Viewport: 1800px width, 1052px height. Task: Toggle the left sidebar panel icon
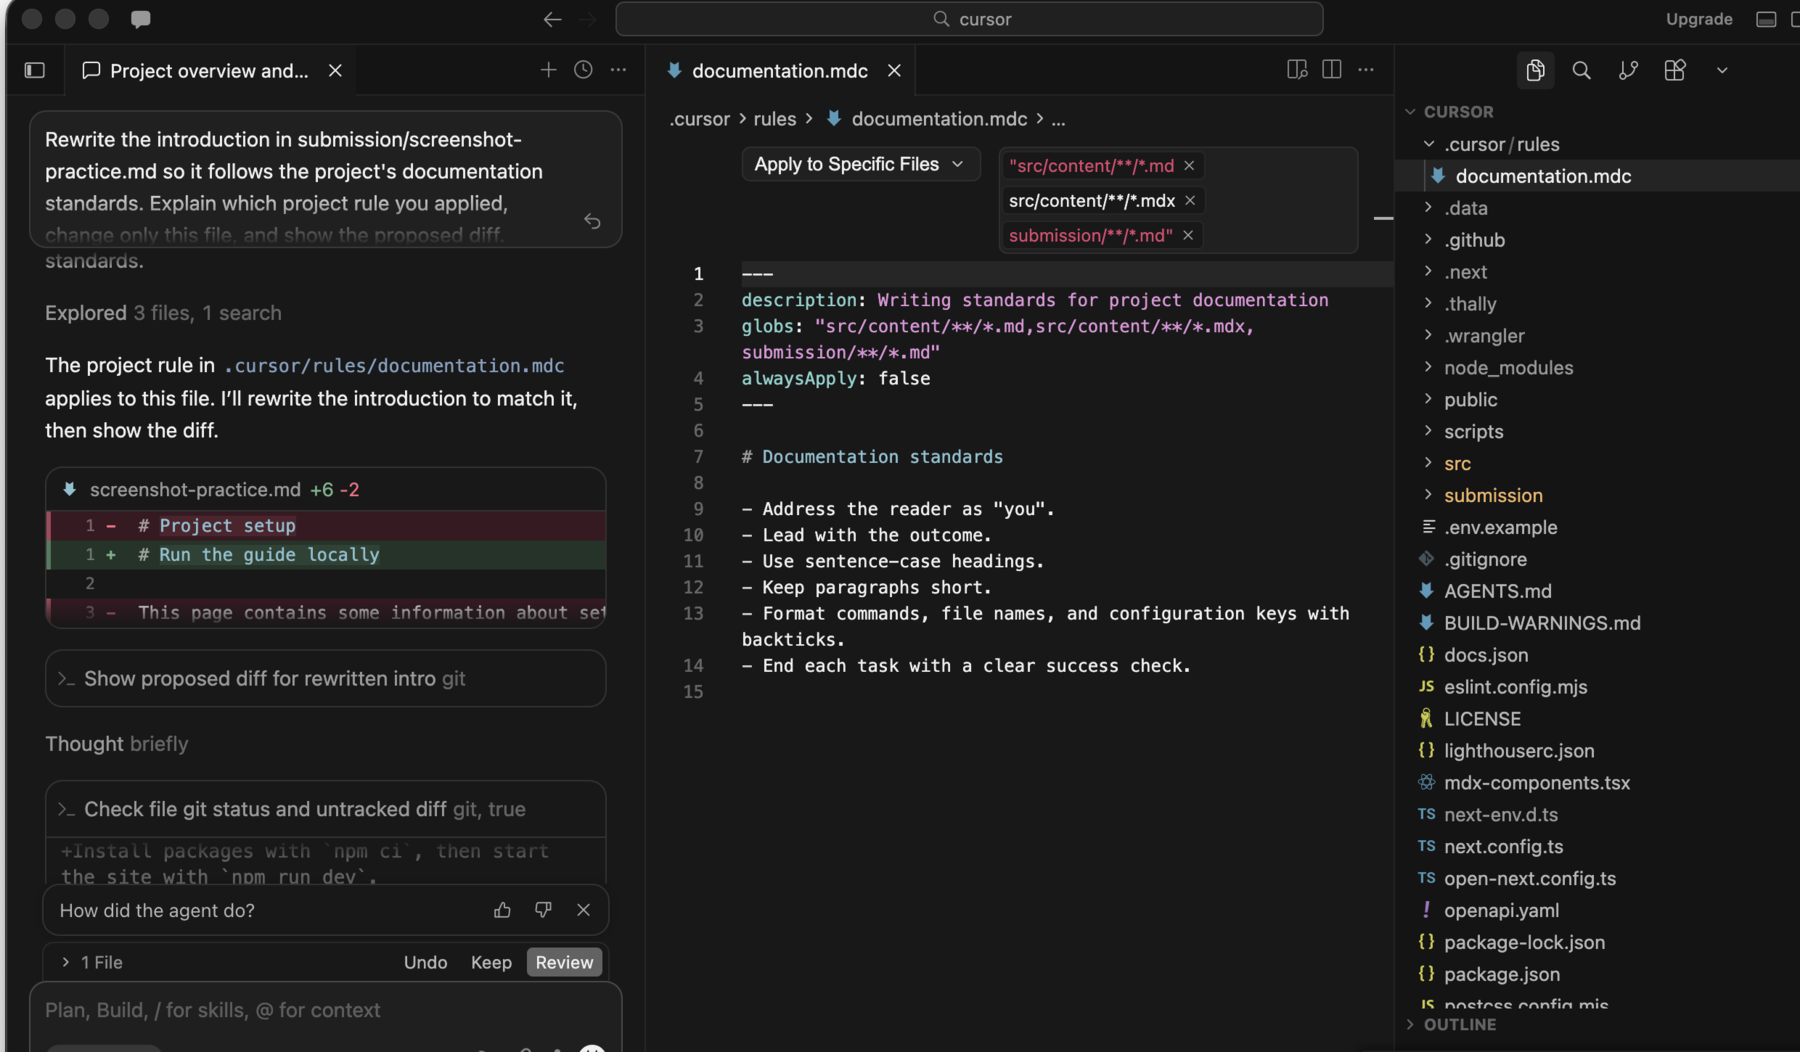(35, 70)
